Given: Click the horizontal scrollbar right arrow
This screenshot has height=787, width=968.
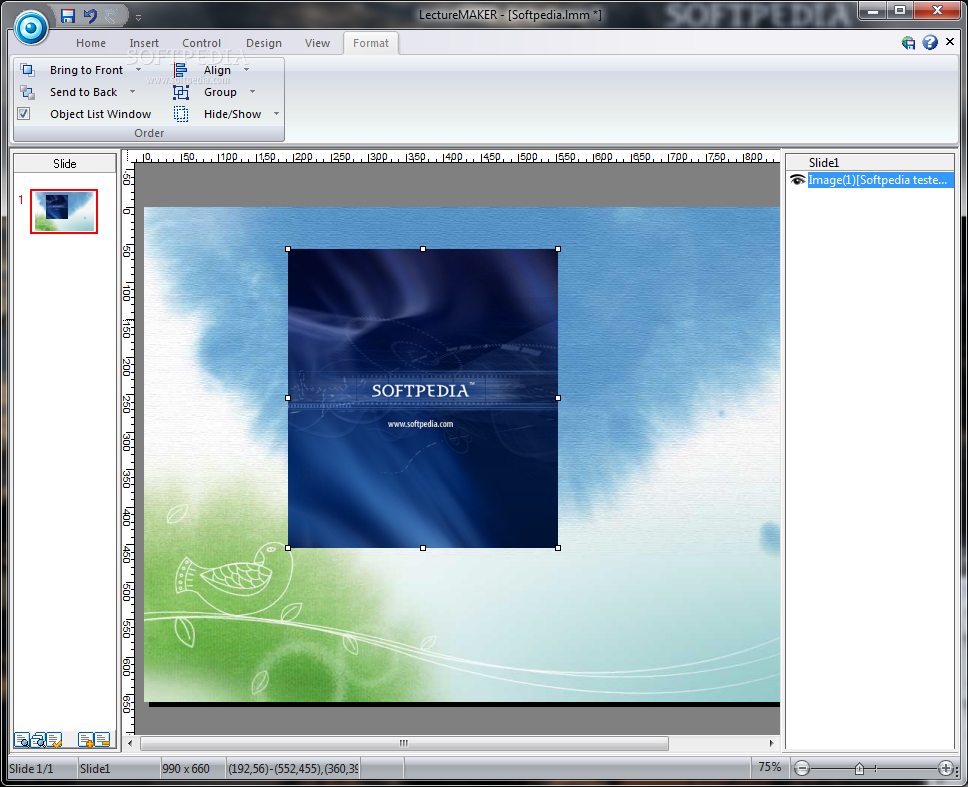Looking at the screenshot, I should 771,743.
